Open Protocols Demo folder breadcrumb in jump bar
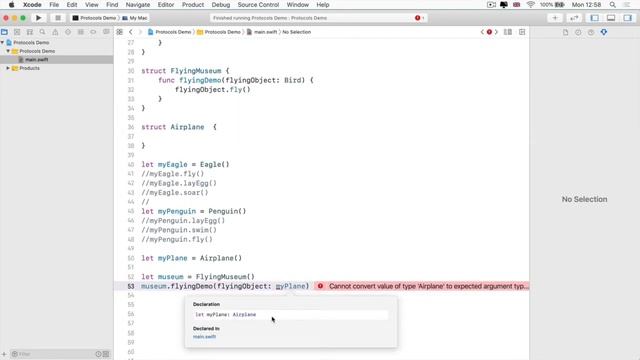The image size is (640, 360). click(x=219, y=32)
